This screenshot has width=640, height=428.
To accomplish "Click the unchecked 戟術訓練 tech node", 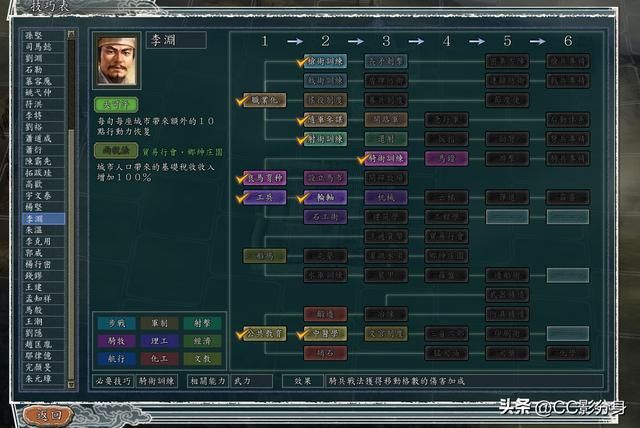I will [x=325, y=80].
